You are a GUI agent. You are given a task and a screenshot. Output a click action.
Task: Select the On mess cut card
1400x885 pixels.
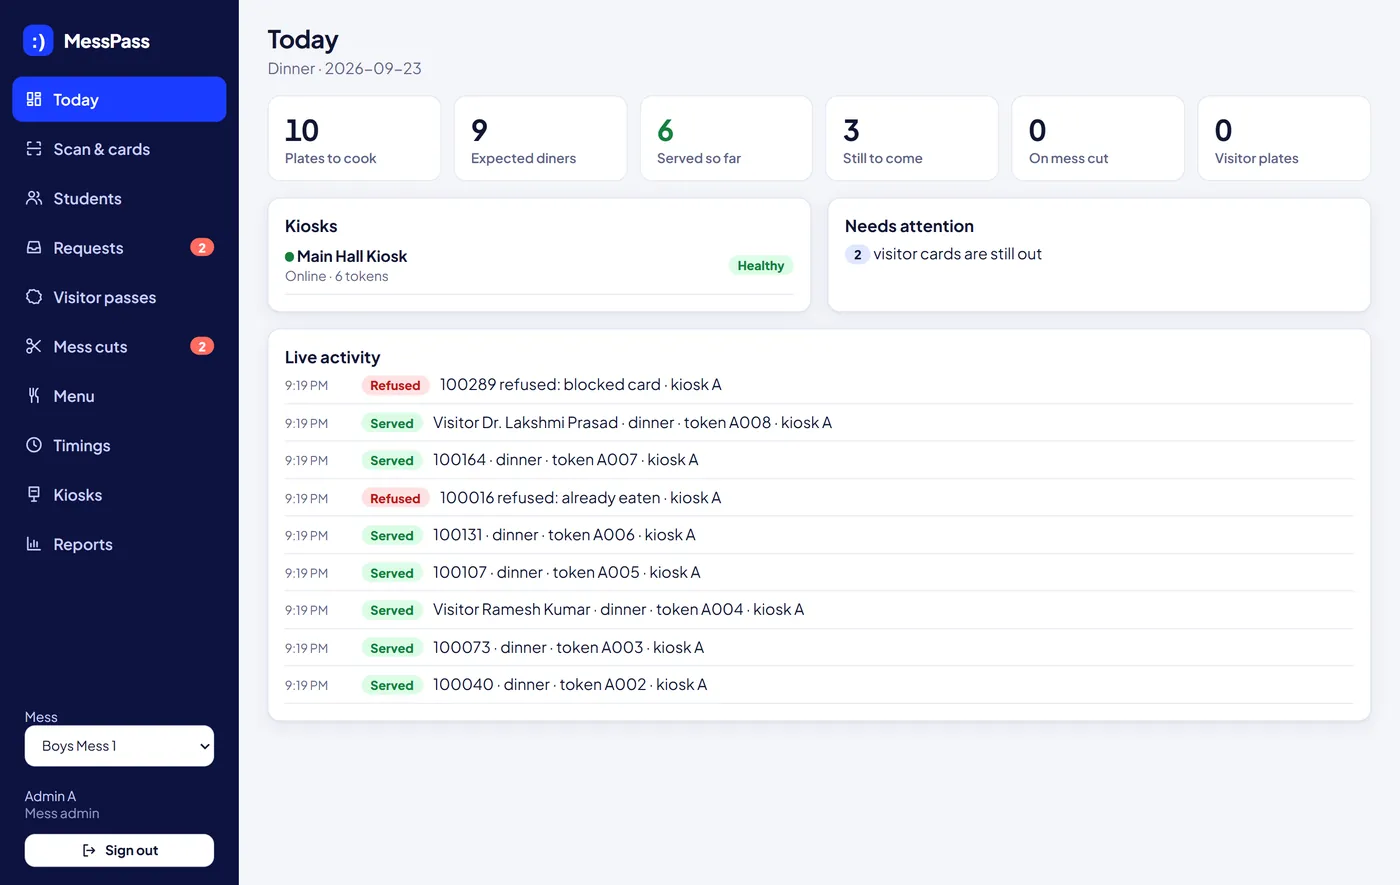coord(1098,139)
